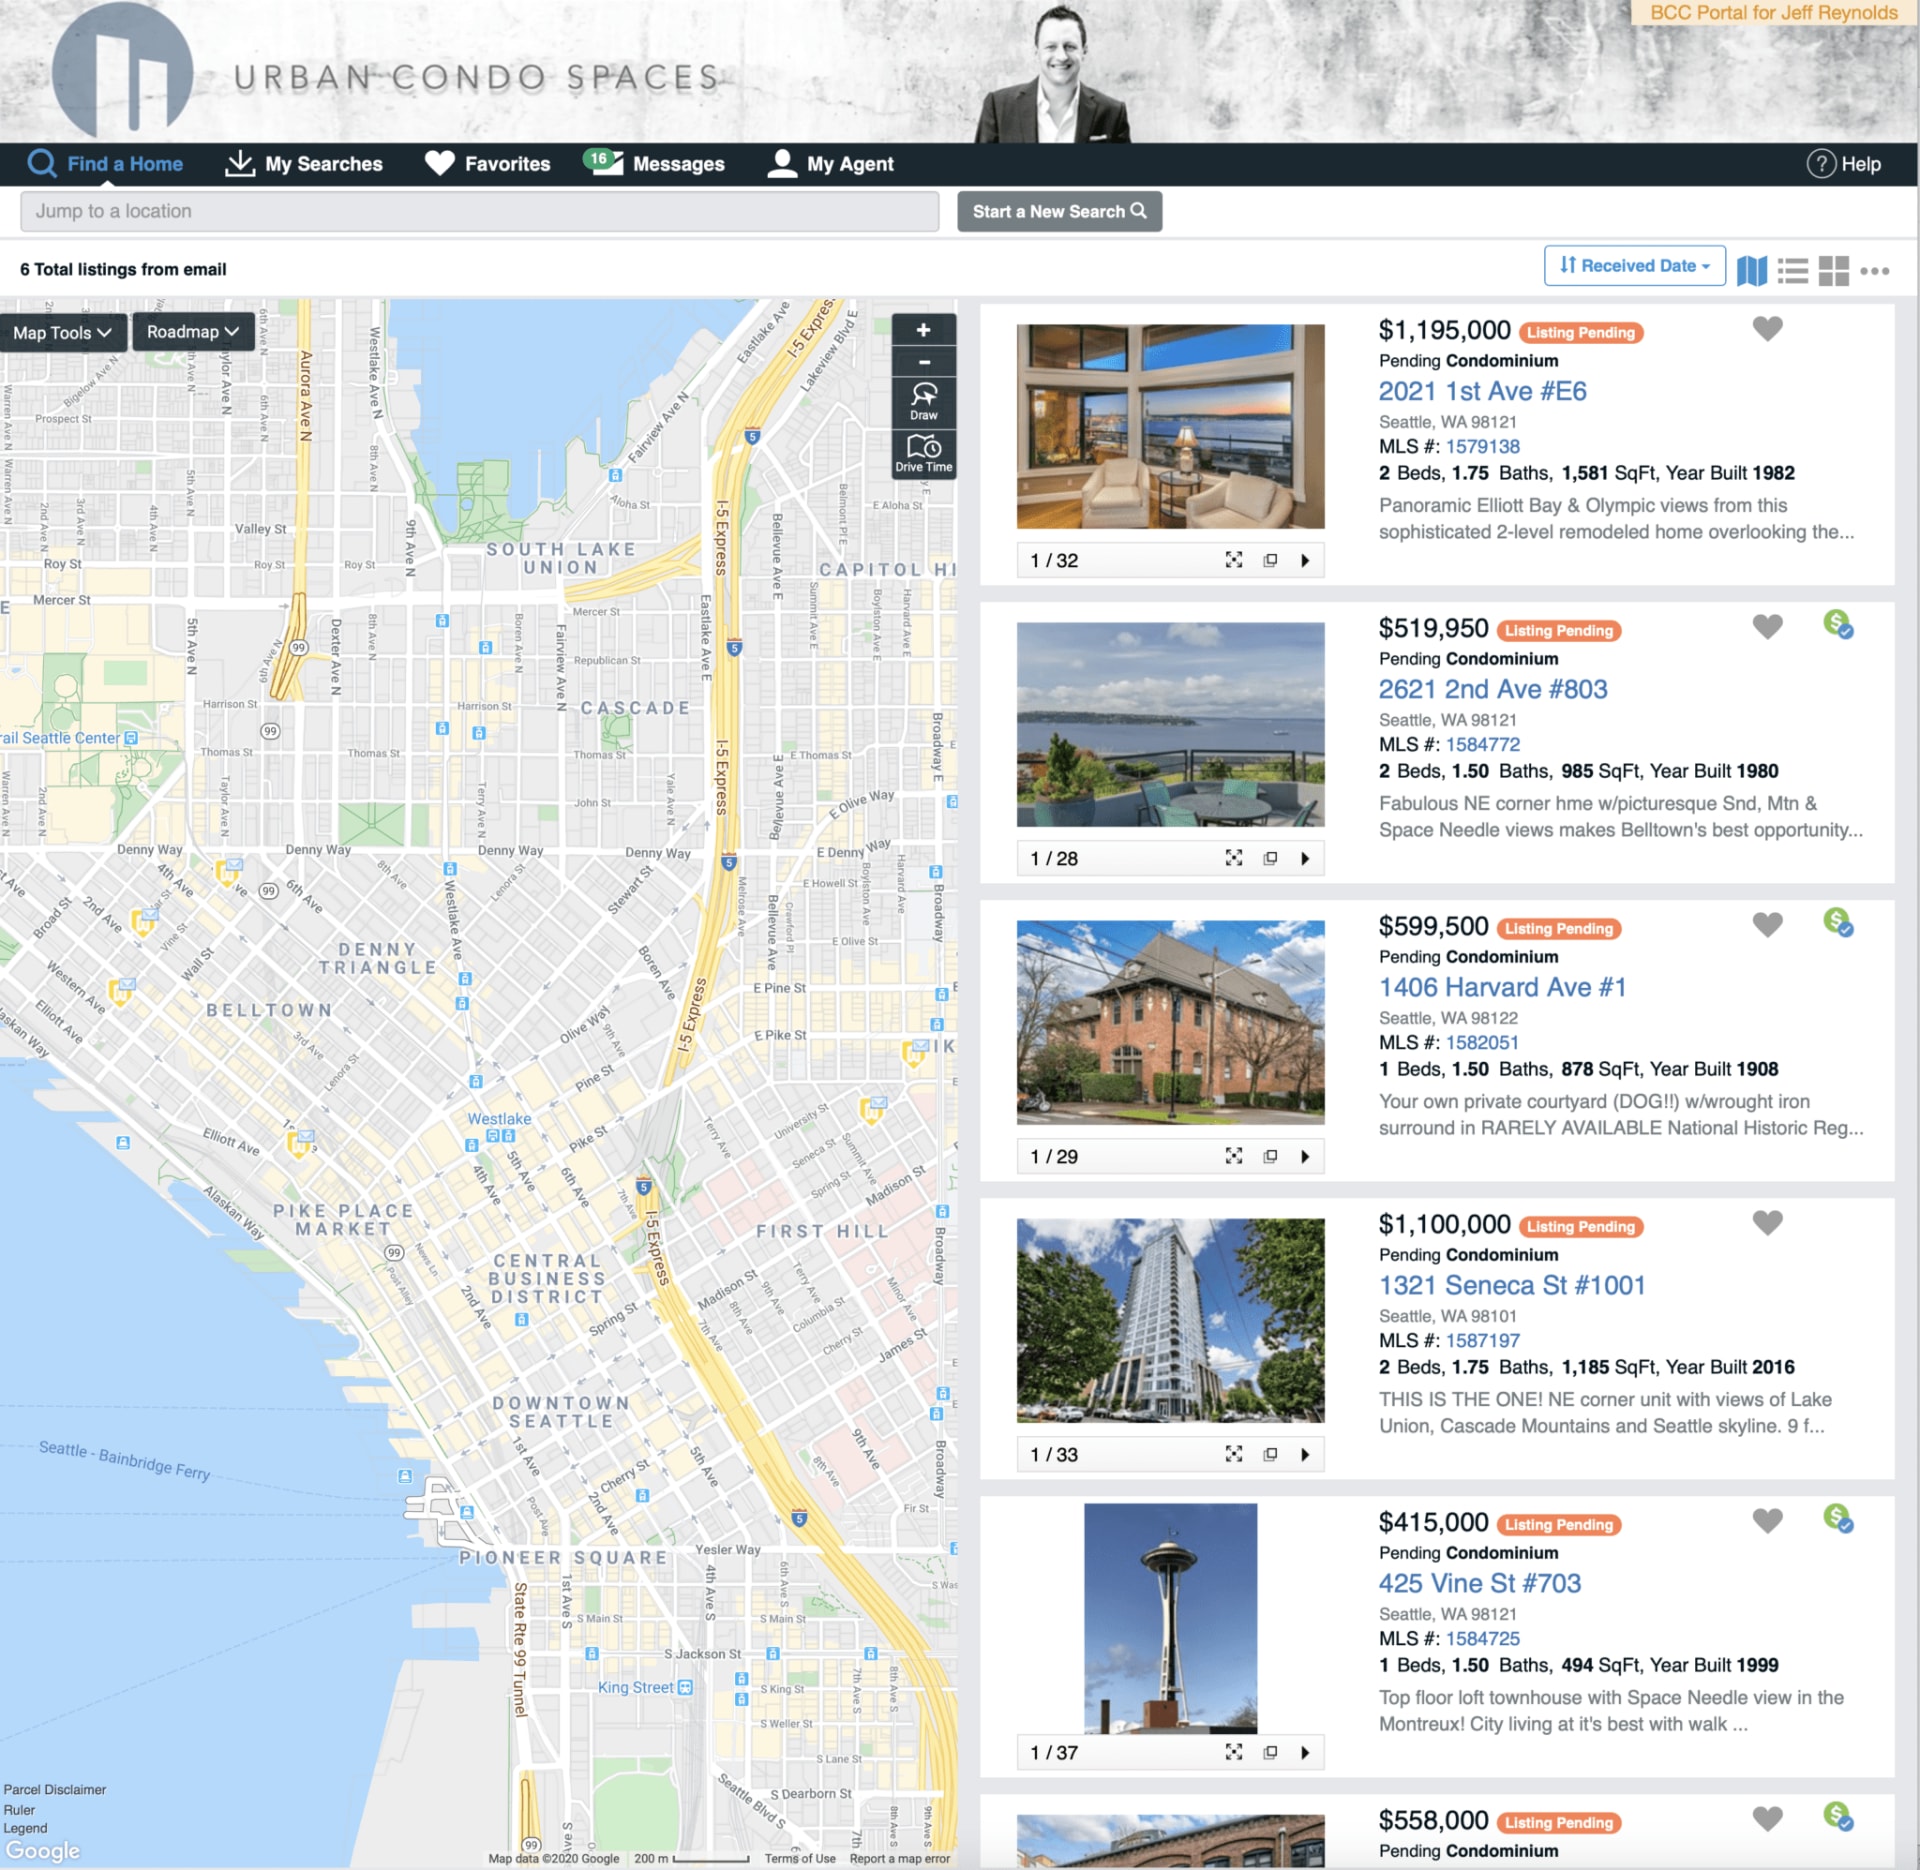Click the map view icon
1920x1870 pixels.
[x=1751, y=270]
